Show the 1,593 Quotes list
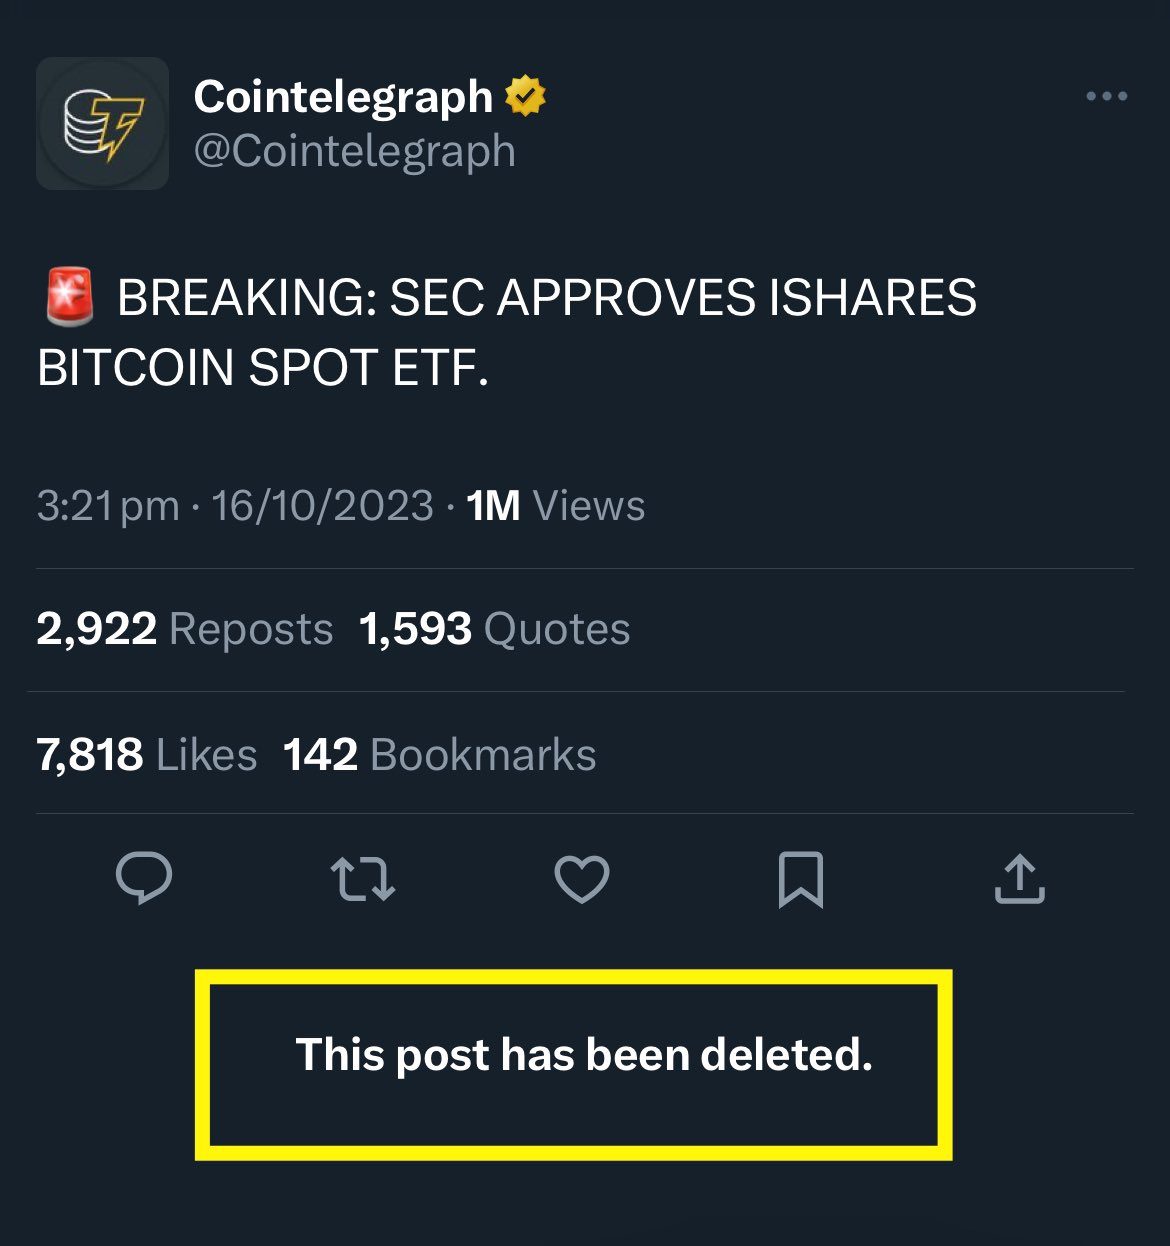The image size is (1170, 1246). pos(495,629)
